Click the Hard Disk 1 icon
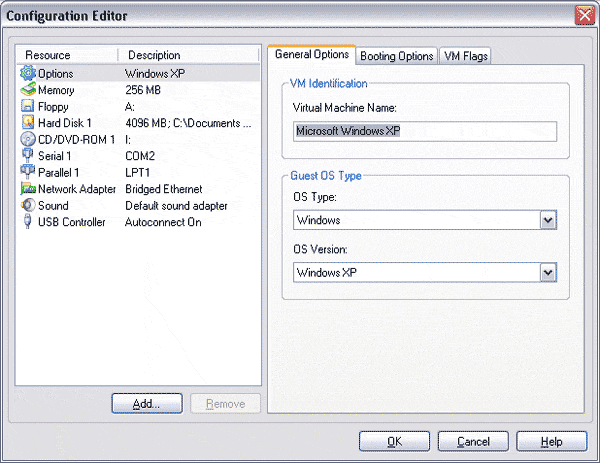 point(28,122)
